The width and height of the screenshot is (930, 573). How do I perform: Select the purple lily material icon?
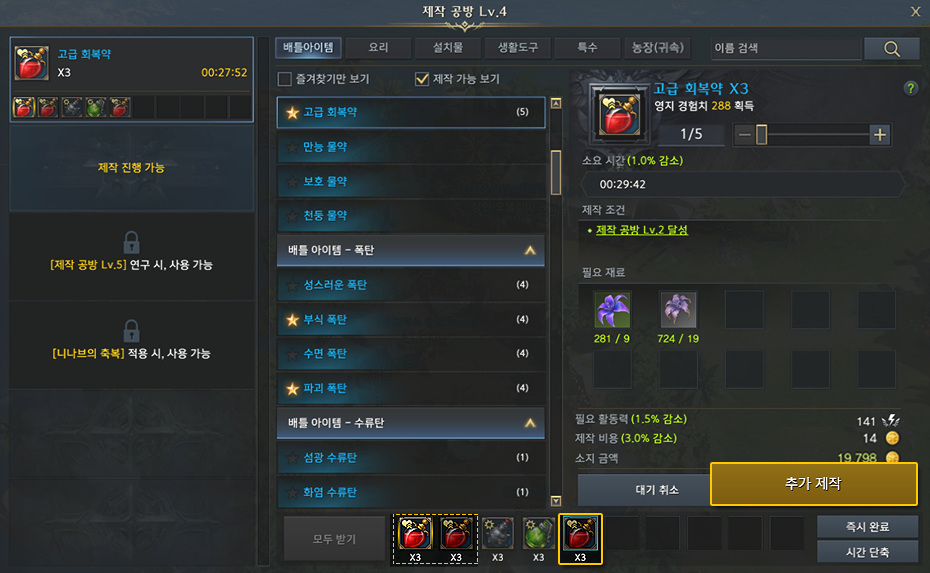click(x=678, y=309)
